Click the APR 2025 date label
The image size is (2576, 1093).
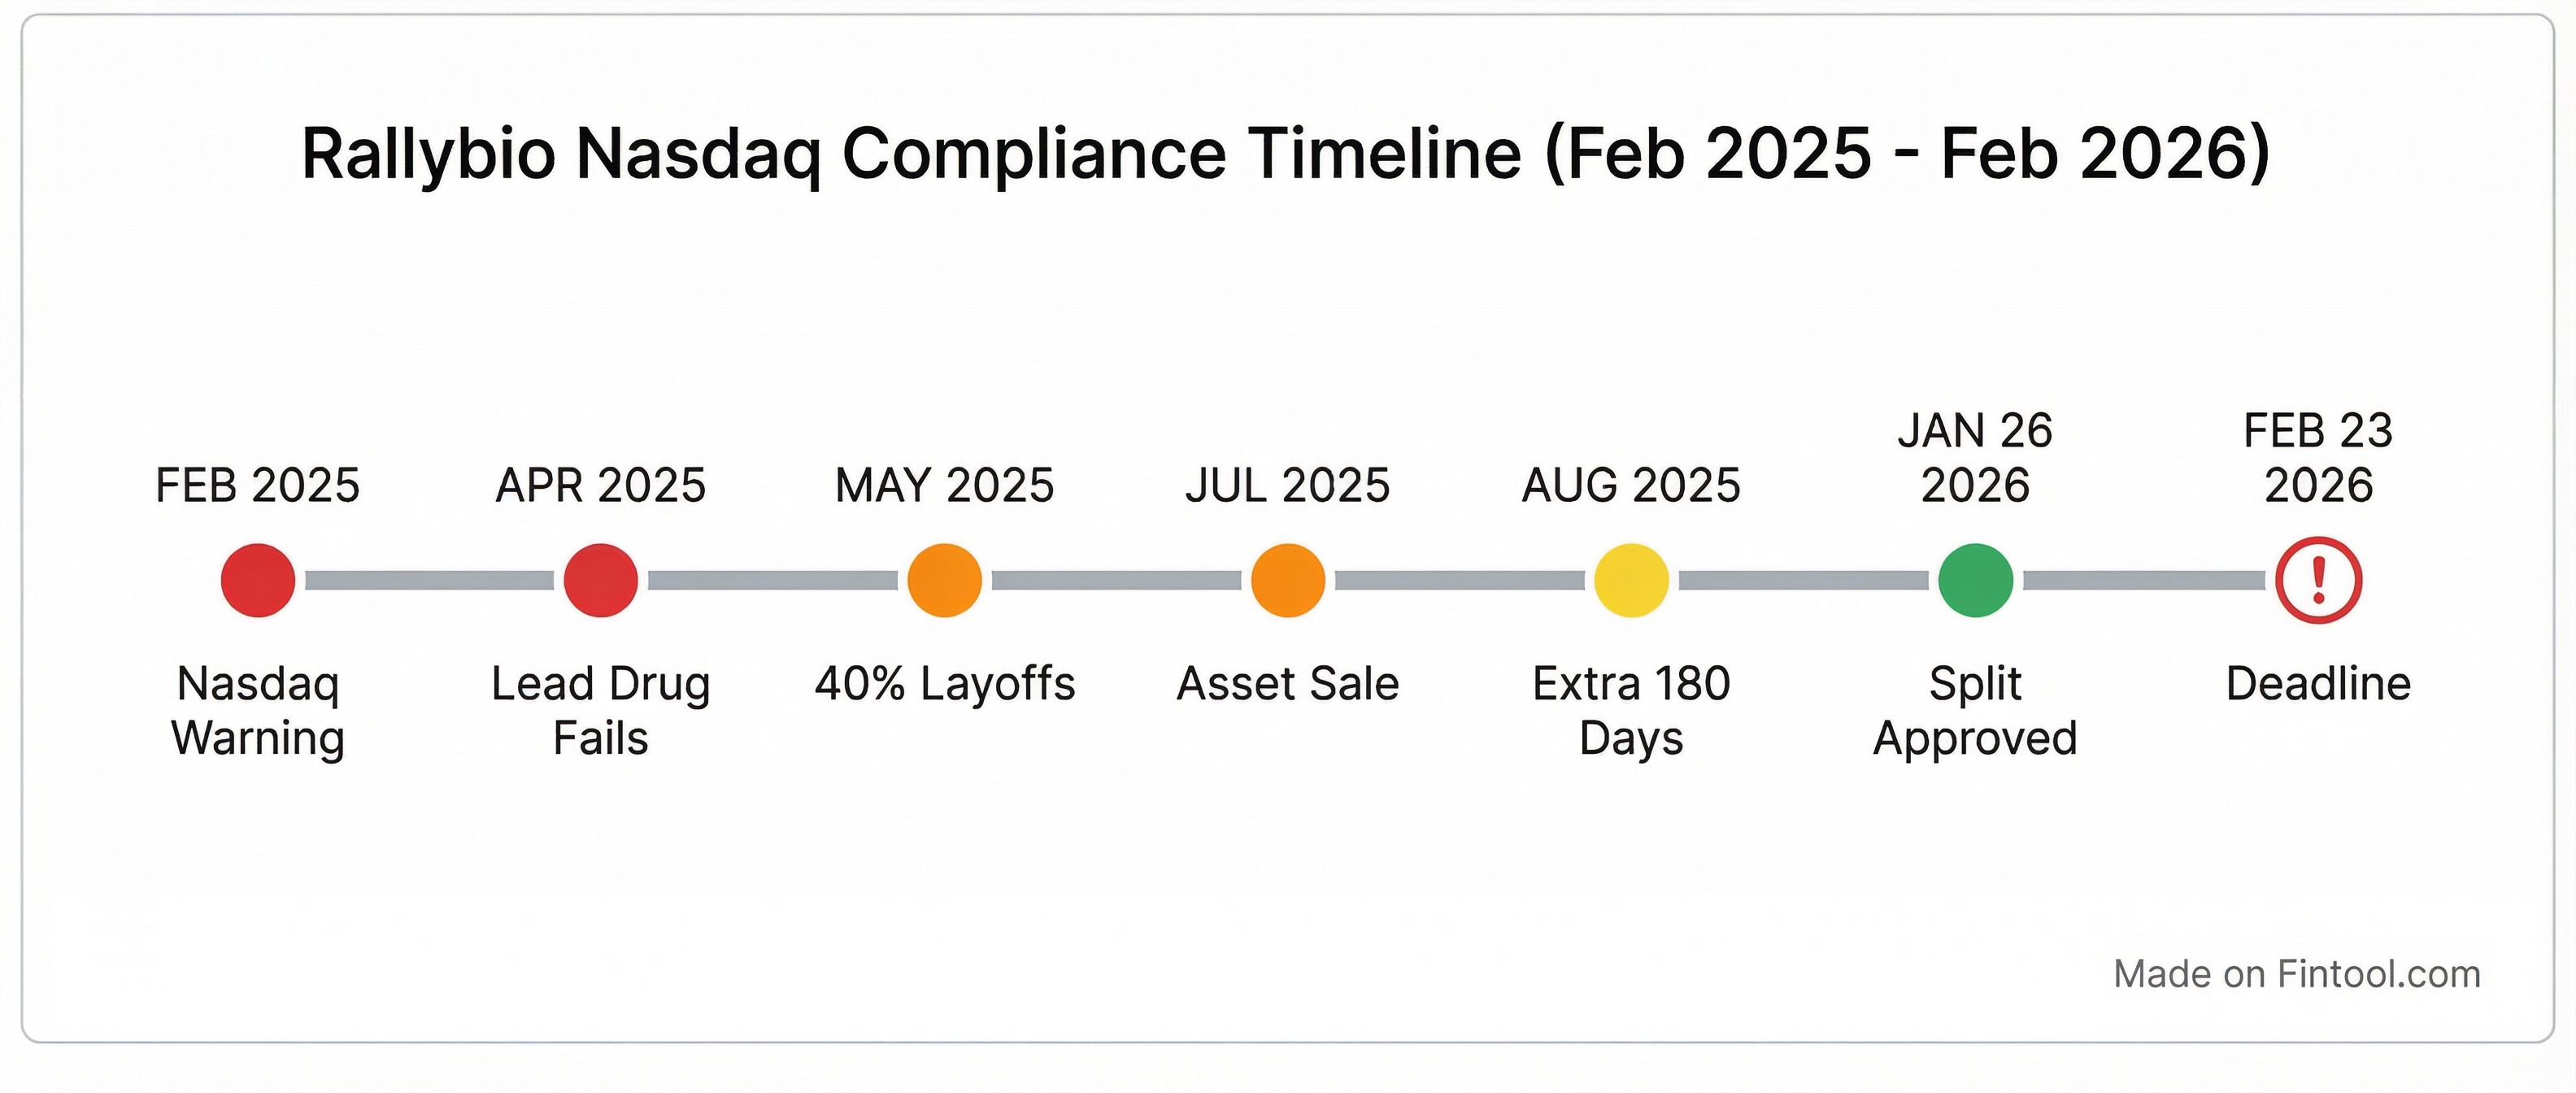tap(601, 486)
